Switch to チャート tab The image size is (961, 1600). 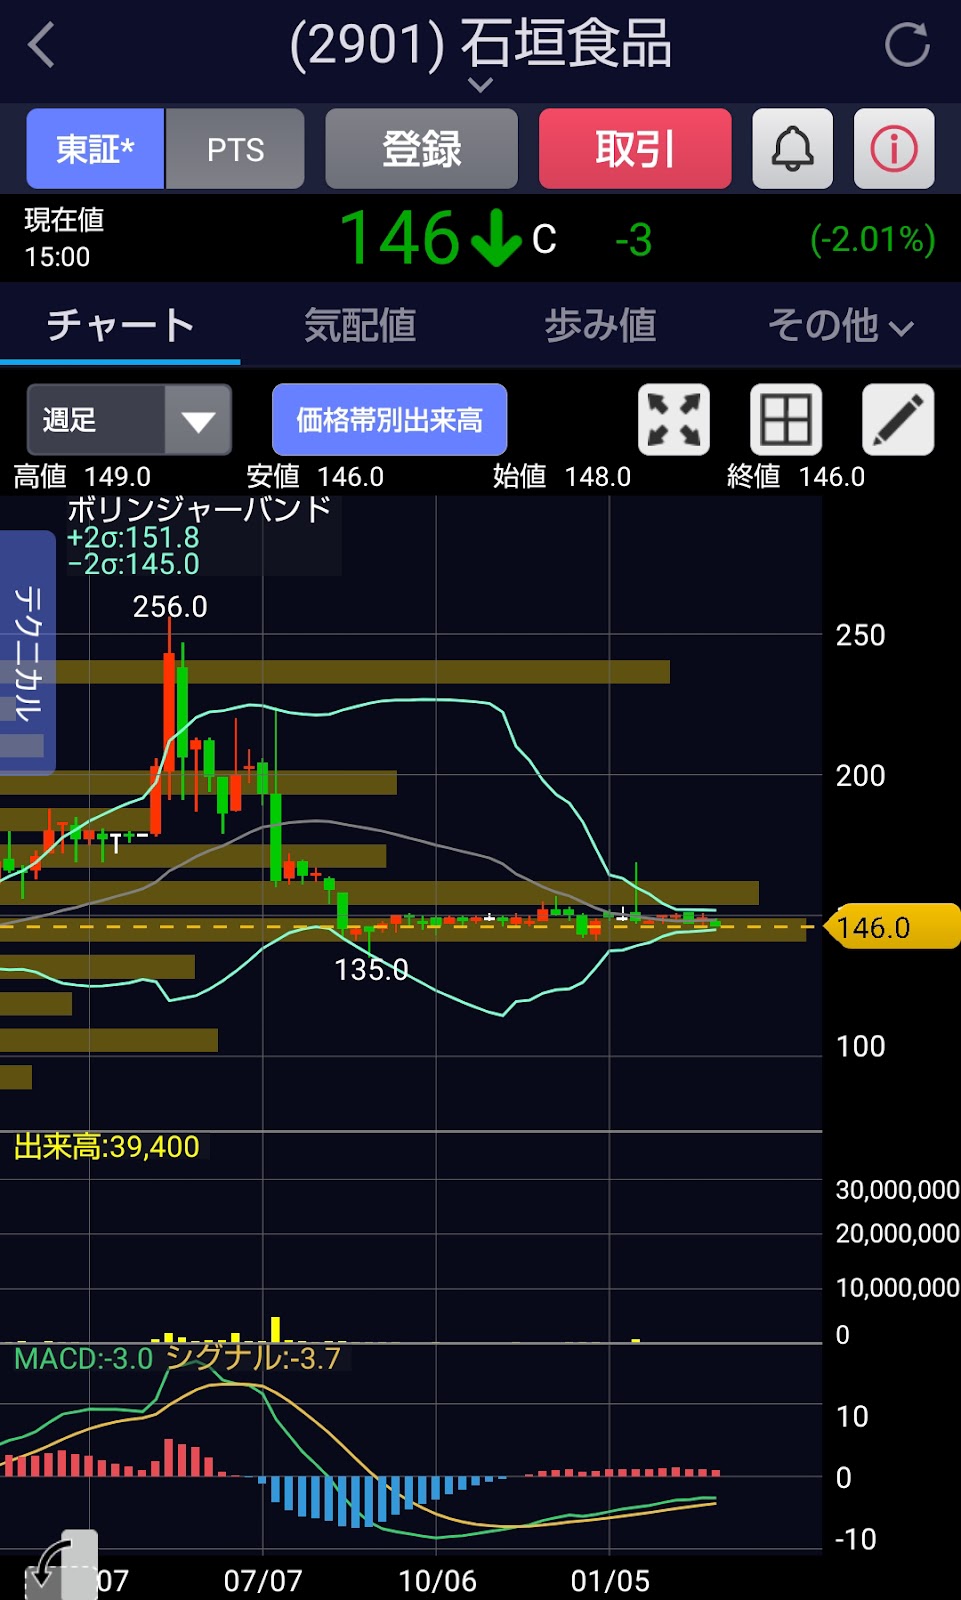click(120, 325)
